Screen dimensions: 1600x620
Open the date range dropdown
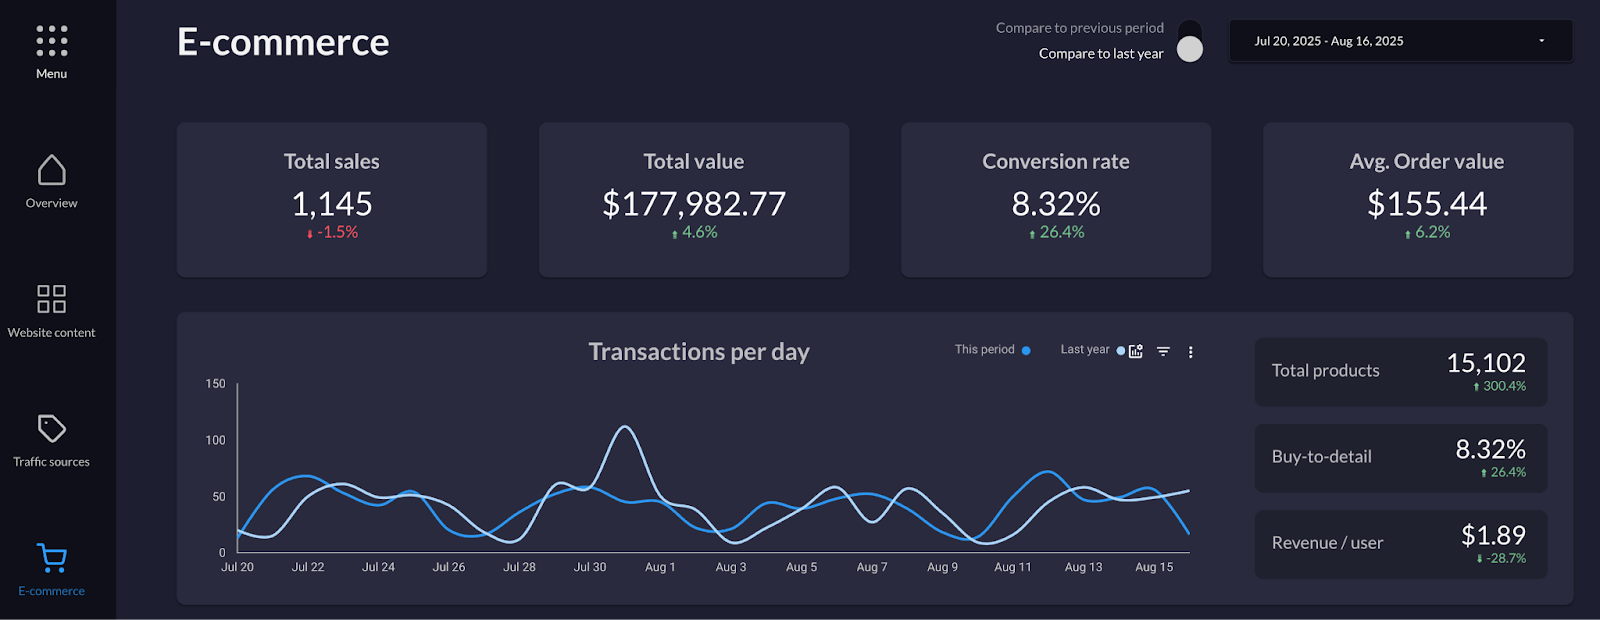pyautogui.click(x=1399, y=41)
